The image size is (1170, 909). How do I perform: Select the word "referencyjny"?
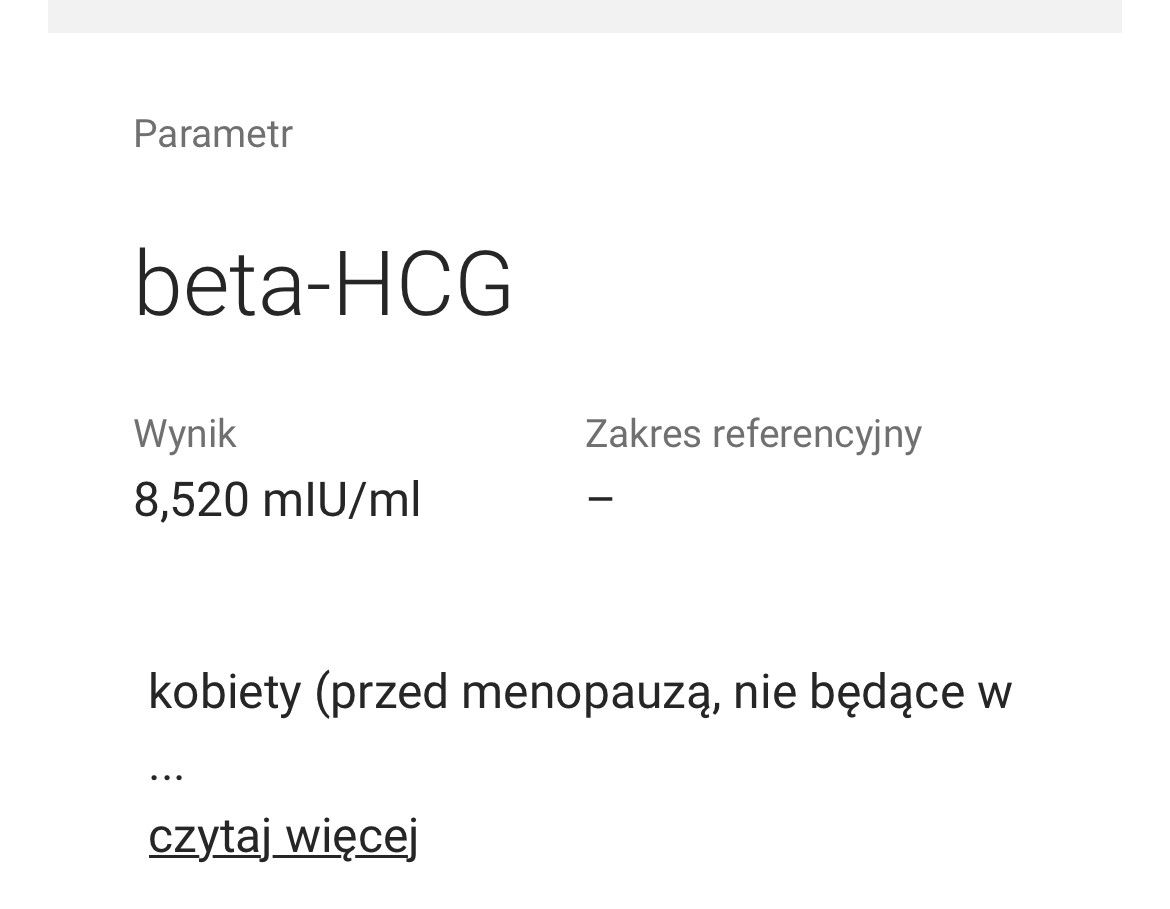[816, 434]
